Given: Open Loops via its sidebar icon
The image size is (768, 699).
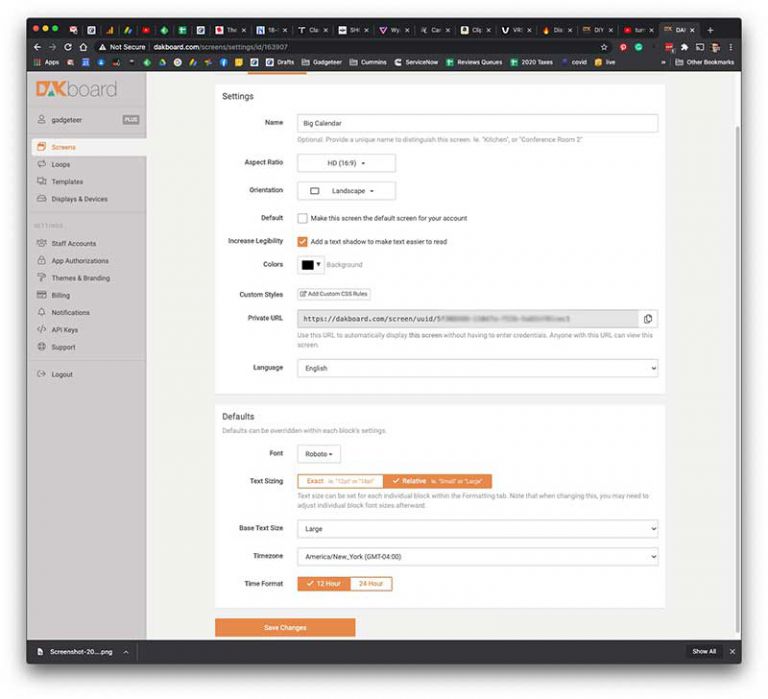Looking at the screenshot, I should tap(41, 164).
